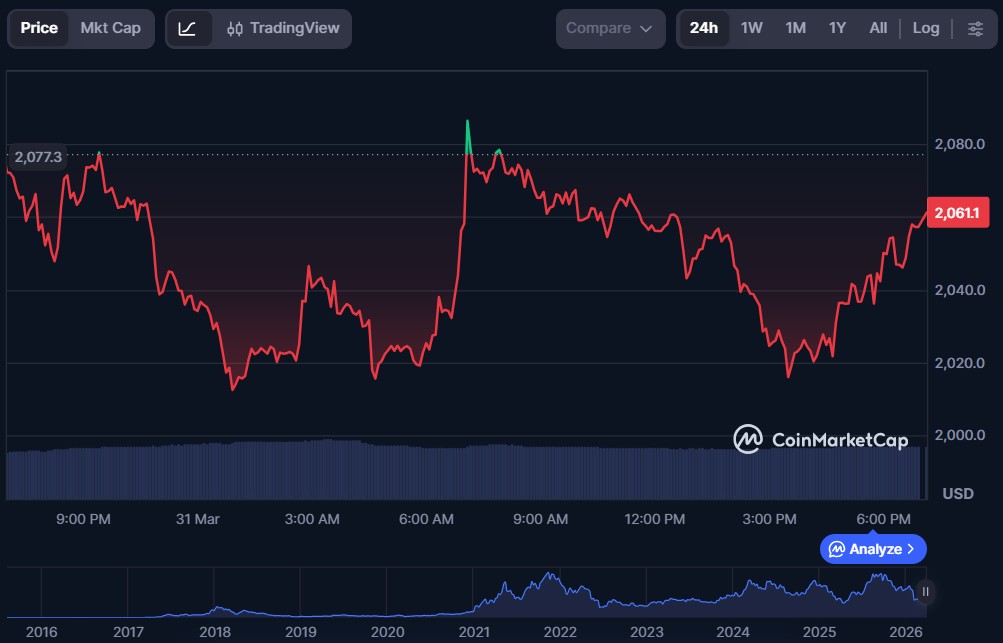
Task: Show the 1M time range
Action: click(795, 29)
